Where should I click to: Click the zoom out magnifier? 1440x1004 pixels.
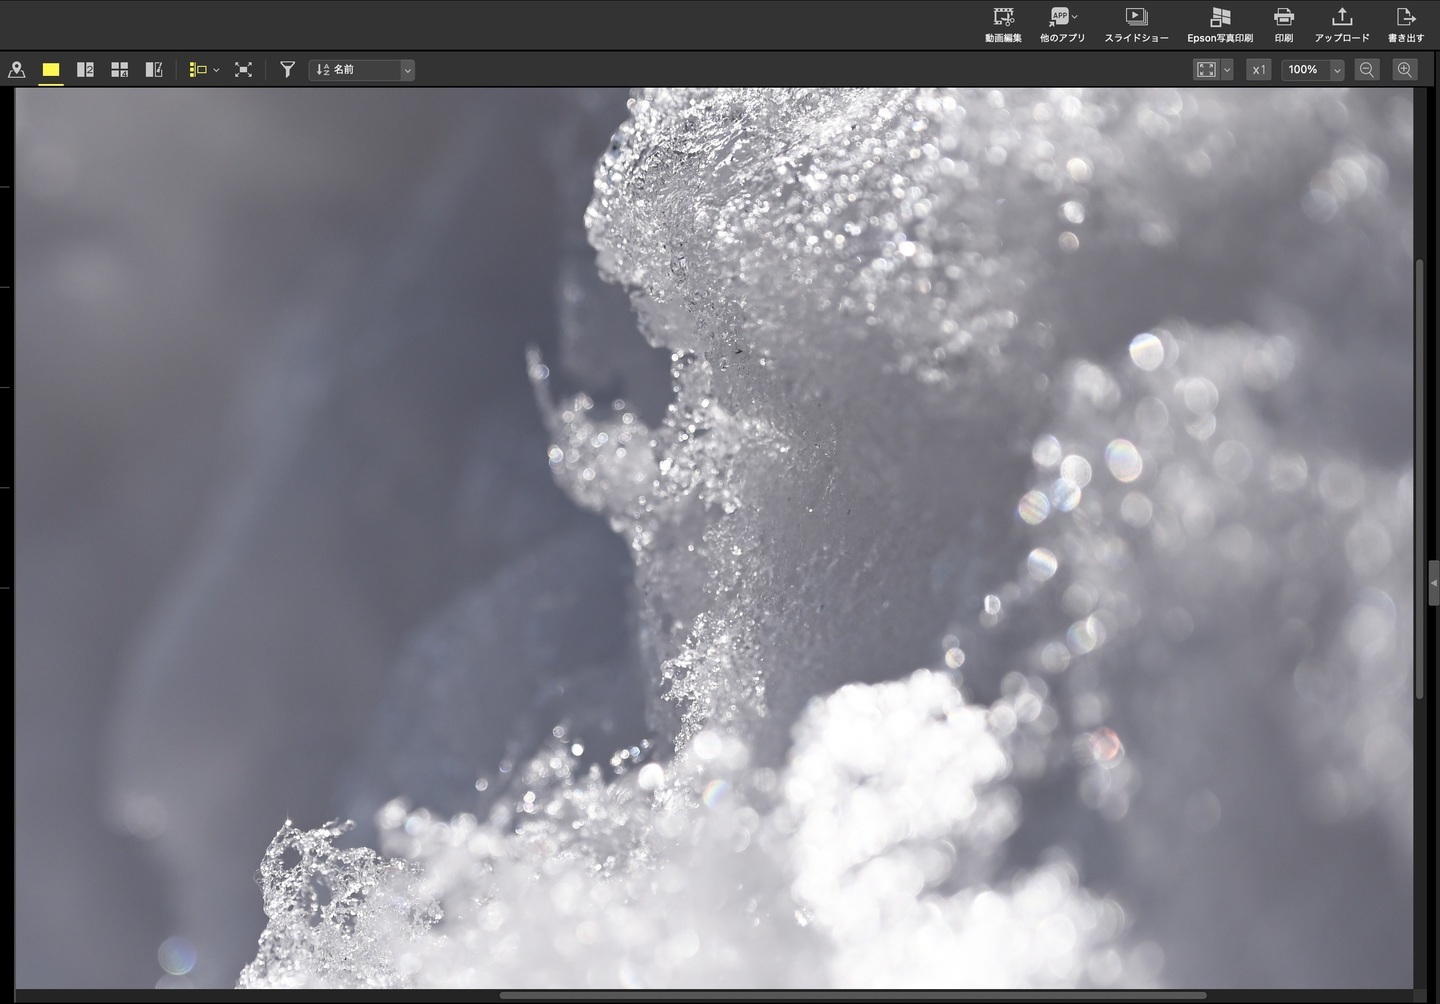point(1367,70)
